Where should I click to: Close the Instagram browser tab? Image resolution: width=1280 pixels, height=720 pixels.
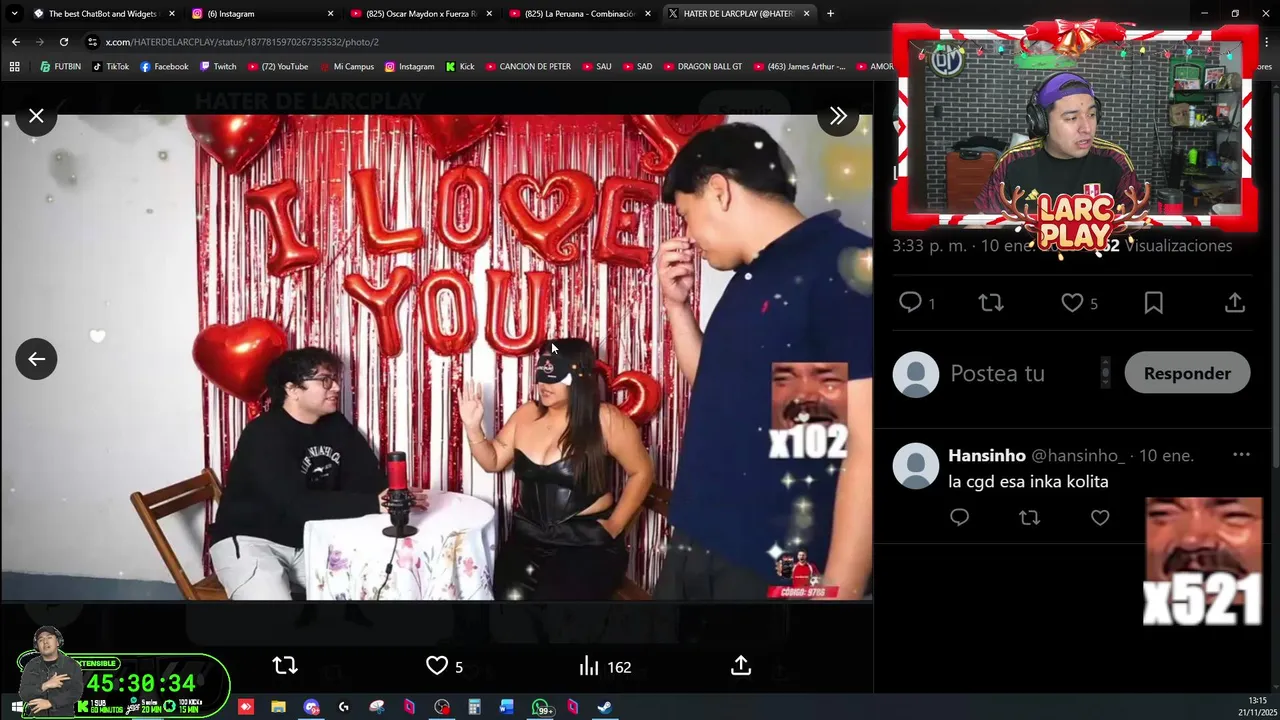[331, 14]
